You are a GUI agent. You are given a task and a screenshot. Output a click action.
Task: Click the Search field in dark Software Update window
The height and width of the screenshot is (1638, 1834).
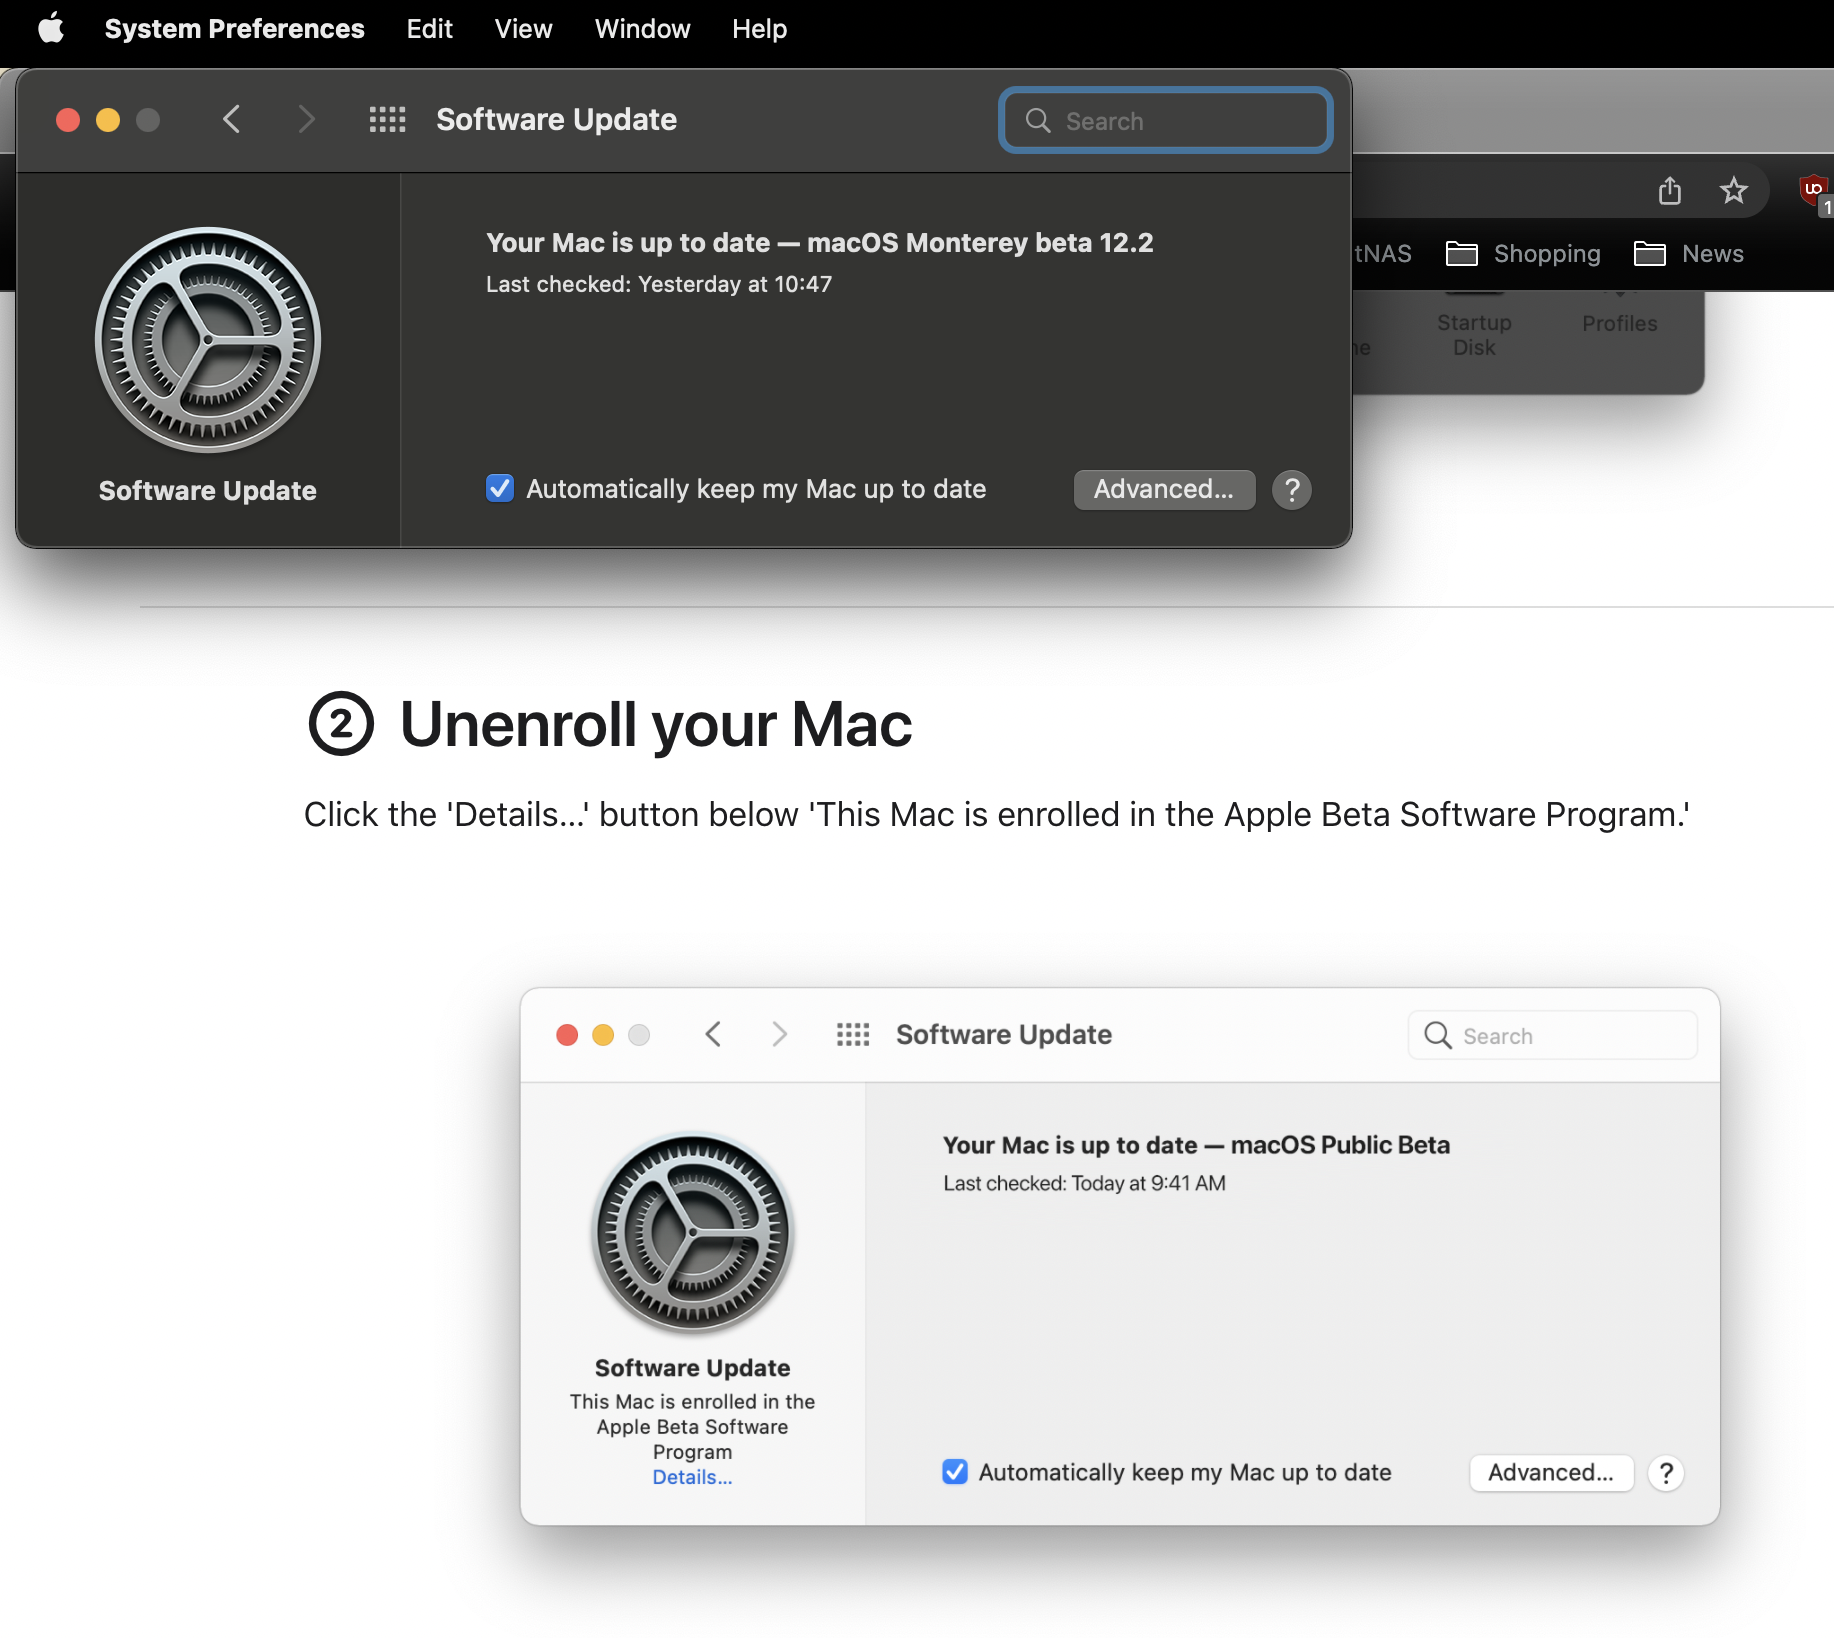(1165, 121)
